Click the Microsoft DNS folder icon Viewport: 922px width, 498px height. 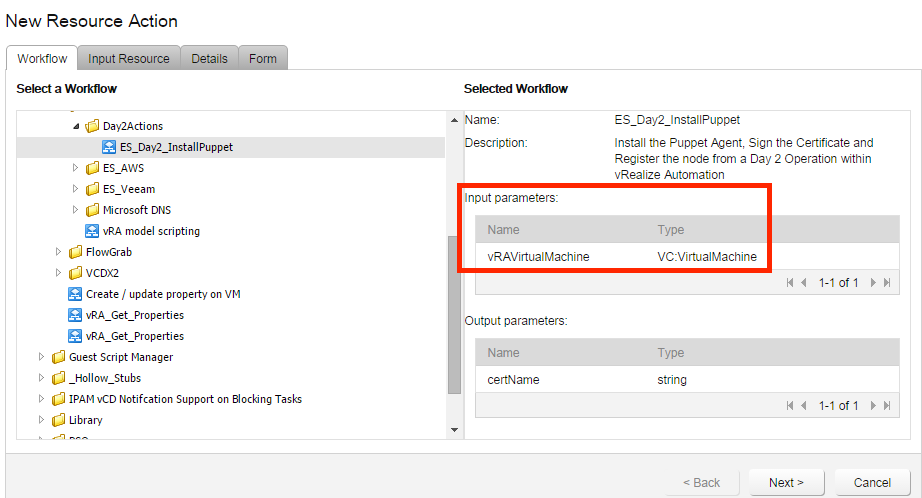93,210
